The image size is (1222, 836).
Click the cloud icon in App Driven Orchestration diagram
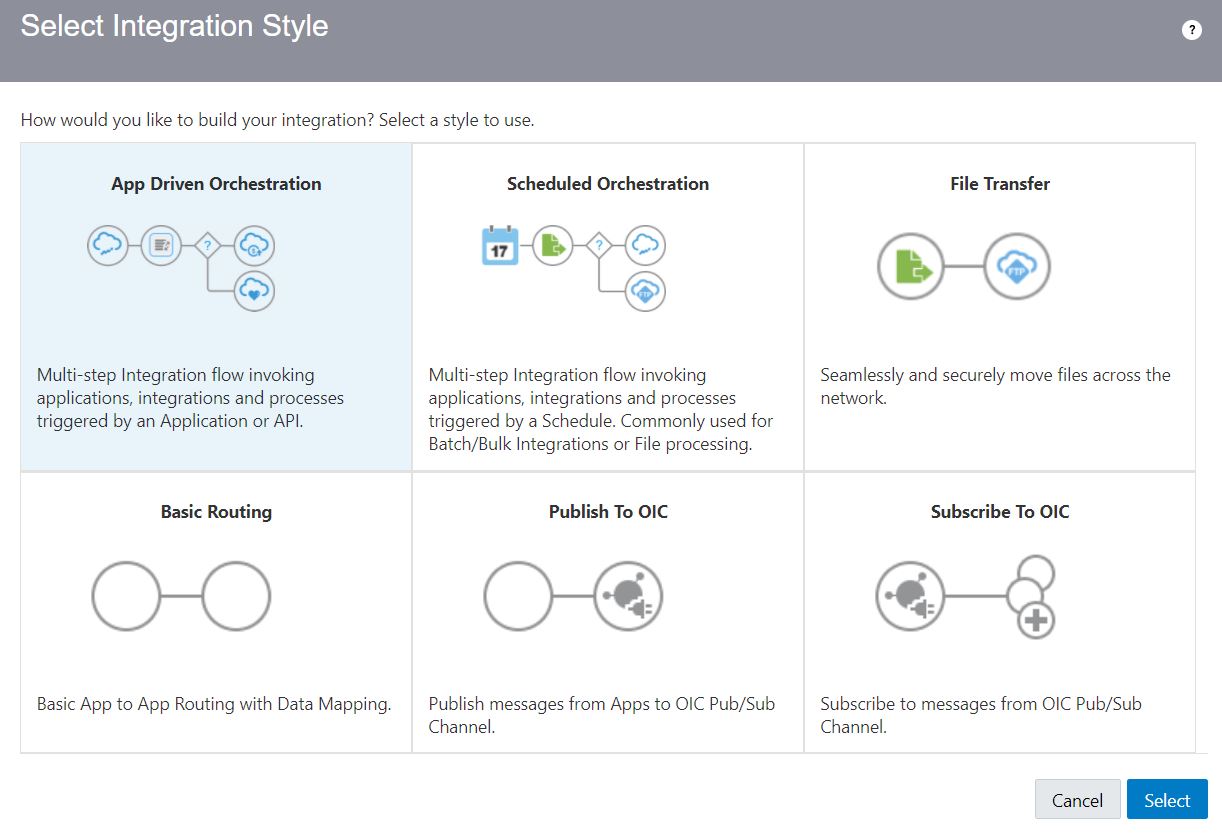click(x=107, y=243)
